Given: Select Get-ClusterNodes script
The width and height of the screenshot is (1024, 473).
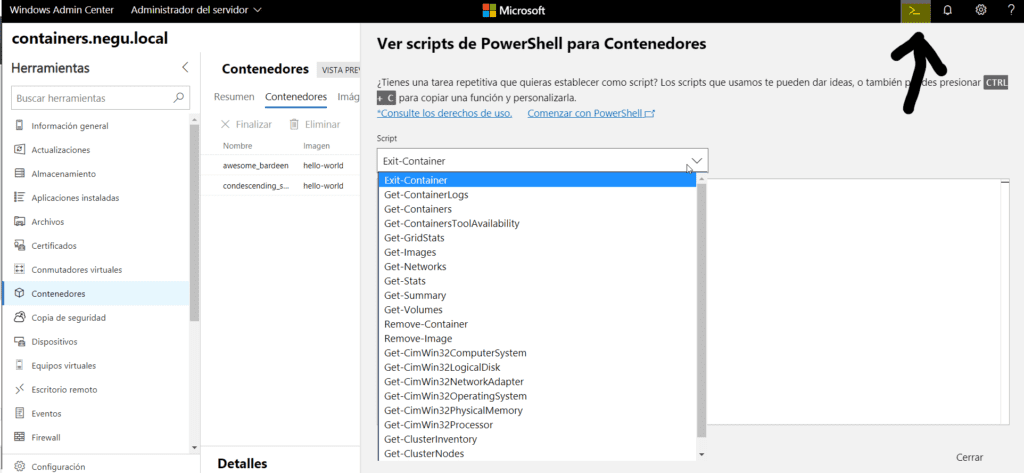Looking at the screenshot, I should [537, 453].
